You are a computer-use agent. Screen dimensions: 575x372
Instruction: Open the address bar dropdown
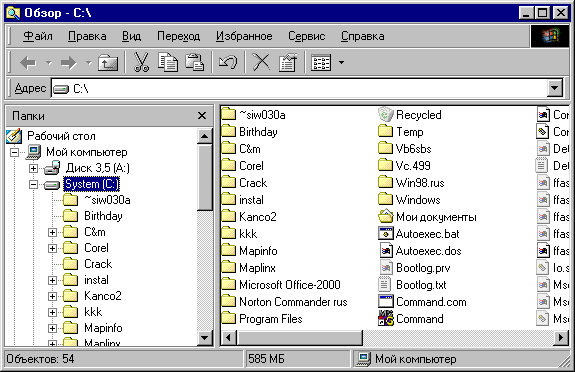coord(554,88)
